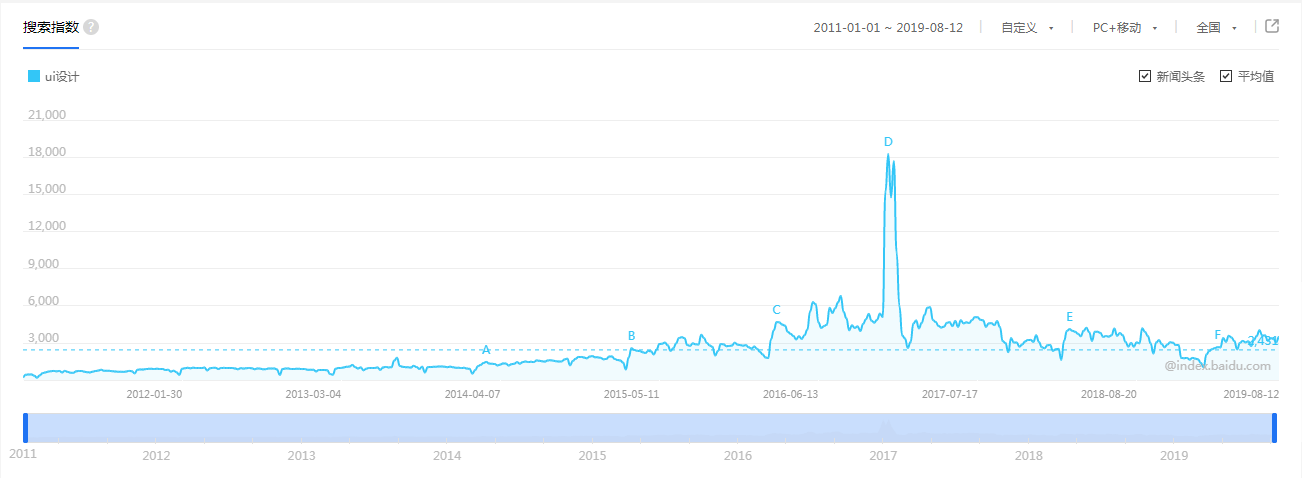
Task: Click the ui设计 legend label
Action: tap(62, 76)
